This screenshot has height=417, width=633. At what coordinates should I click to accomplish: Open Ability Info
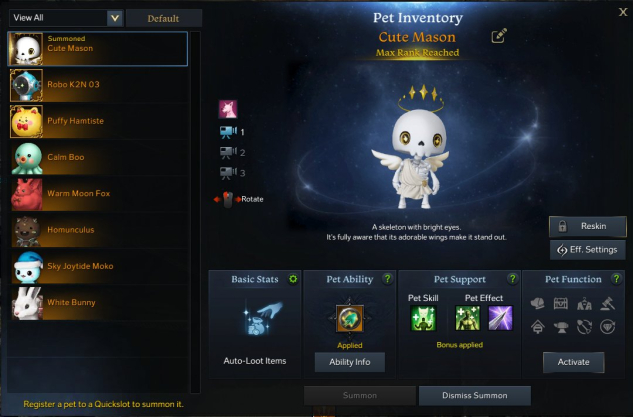(x=350, y=362)
